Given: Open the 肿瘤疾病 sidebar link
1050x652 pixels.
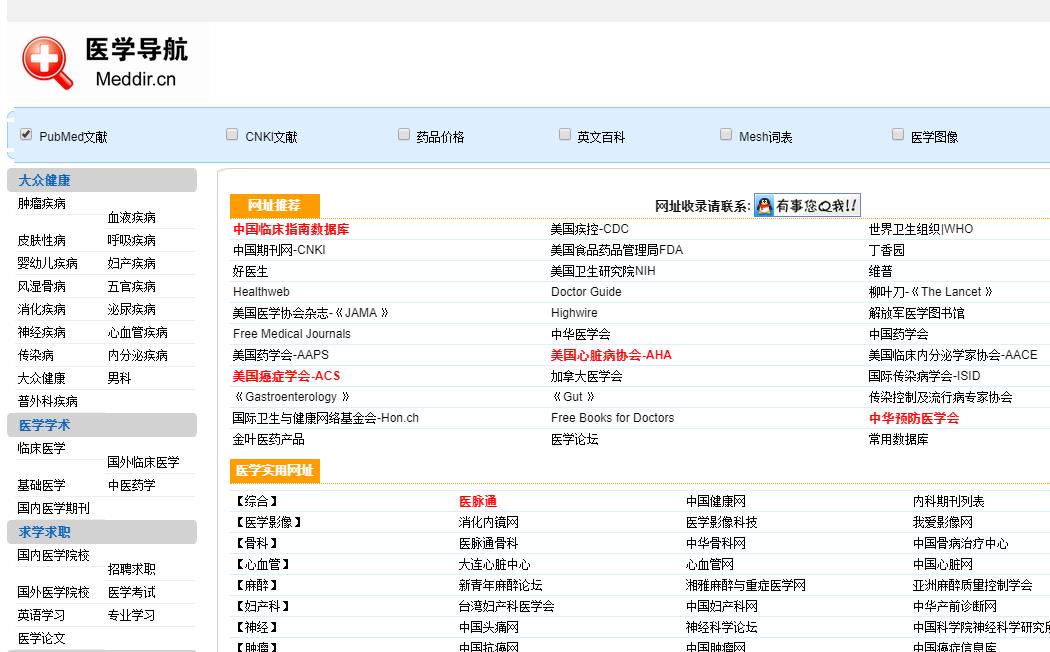Looking at the screenshot, I should point(42,203).
